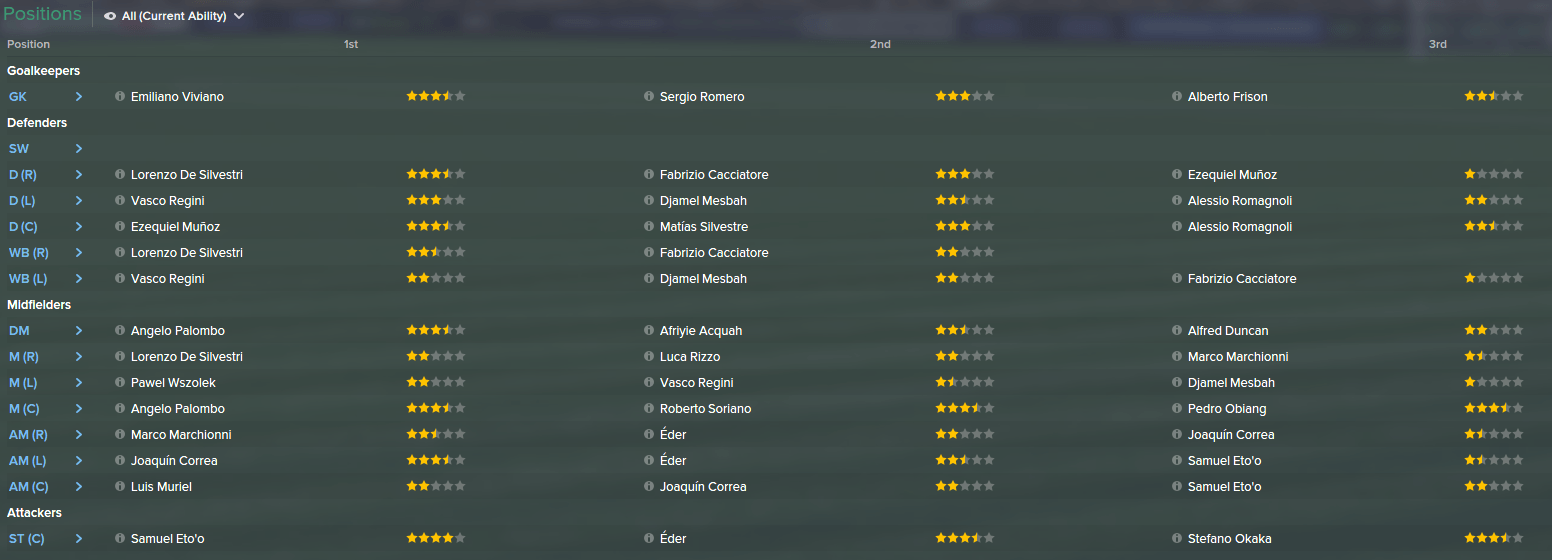Click info icon beside Samuel Eto'o striker row
This screenshot has width=1552, height=560.
tap(120, 539)
